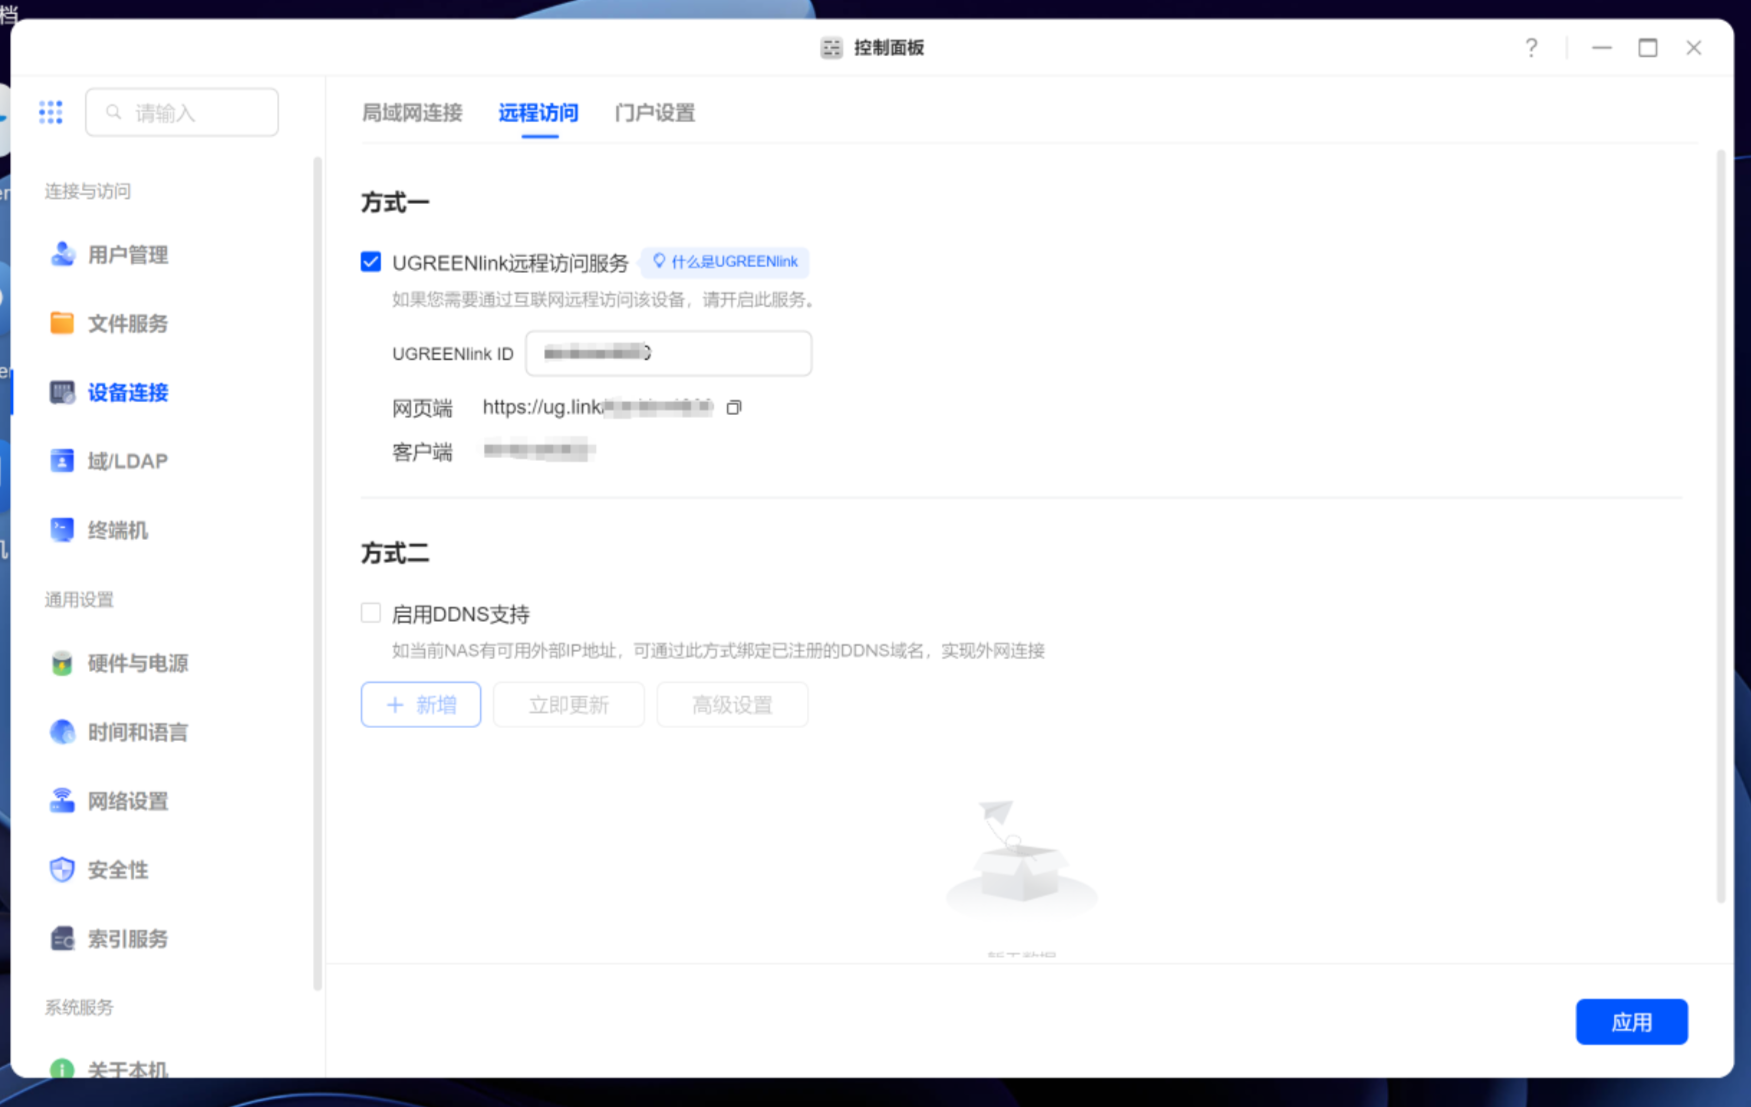The image size is (1751, 1107).
Task: Copy the ug.link web URL
Action: pyautogui.click(x=734, y=407)
